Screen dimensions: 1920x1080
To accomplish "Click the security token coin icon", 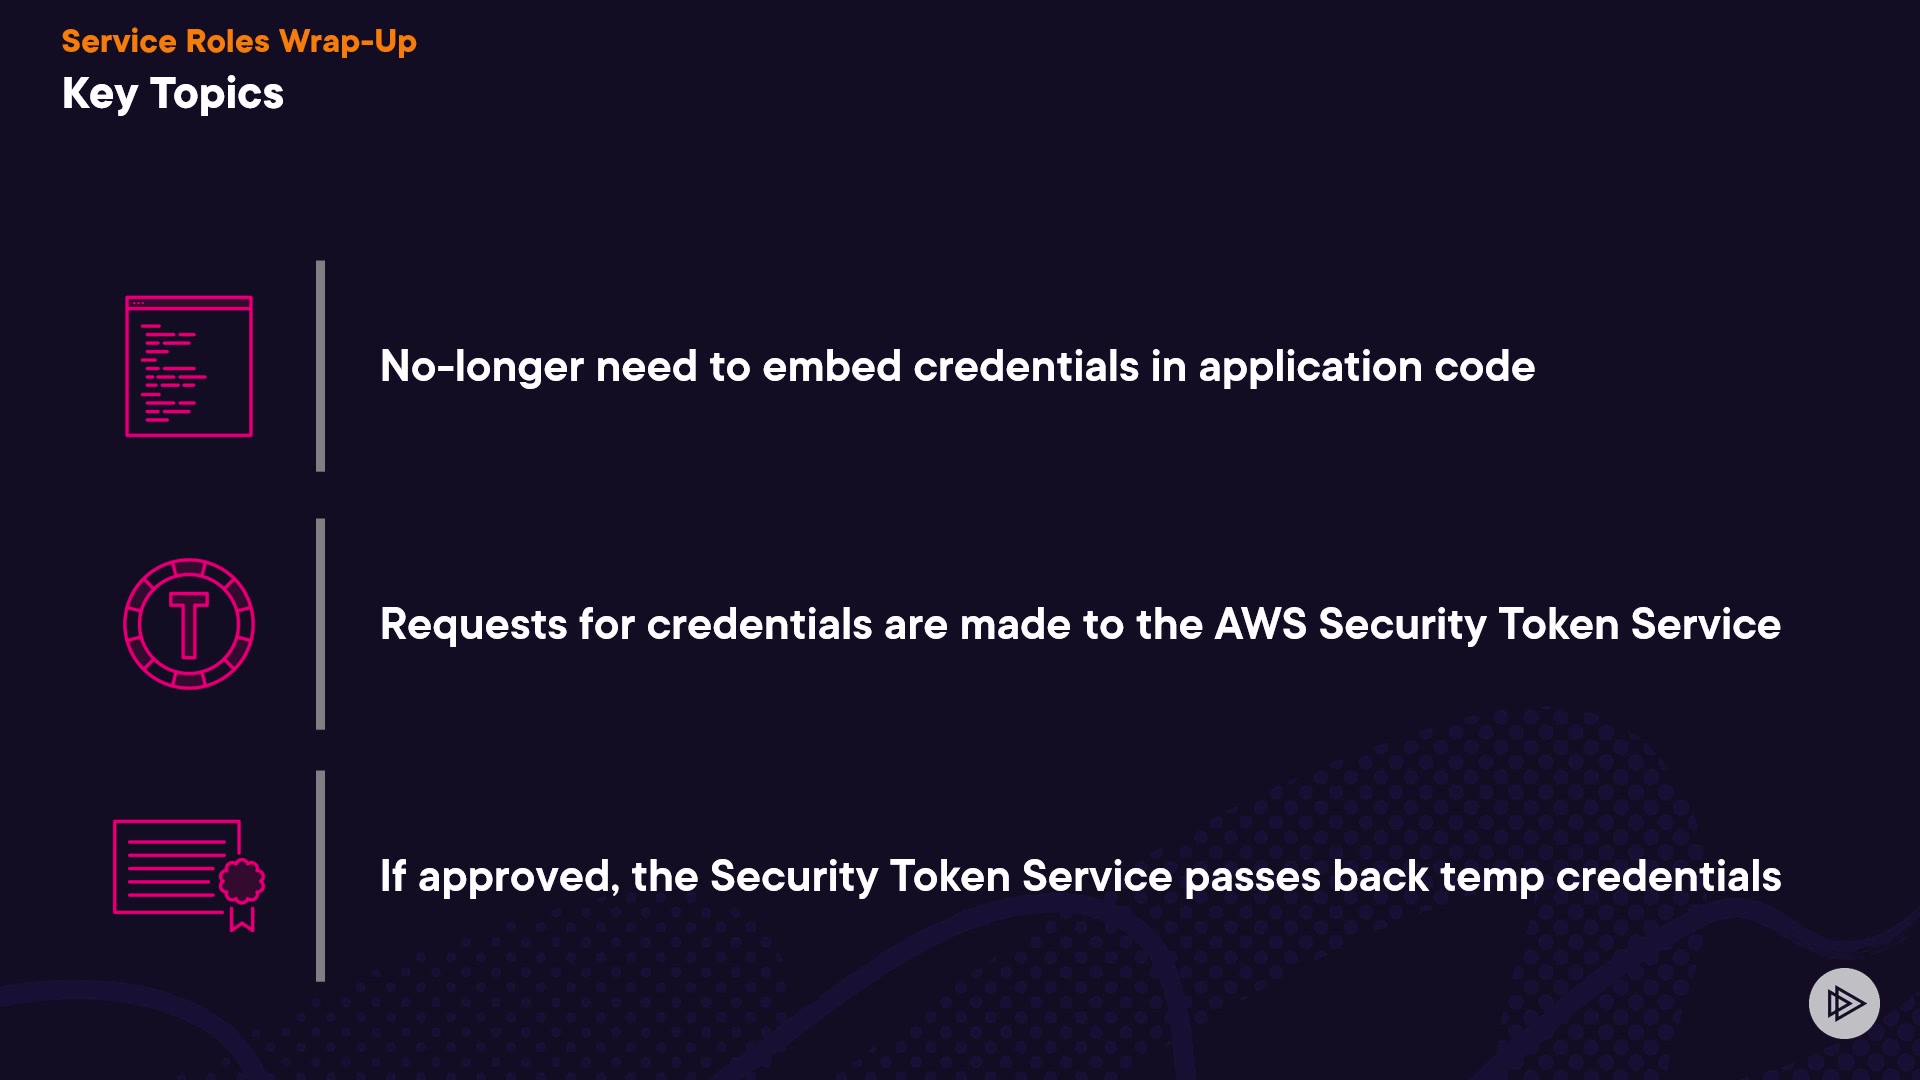I will coord(189,624).
